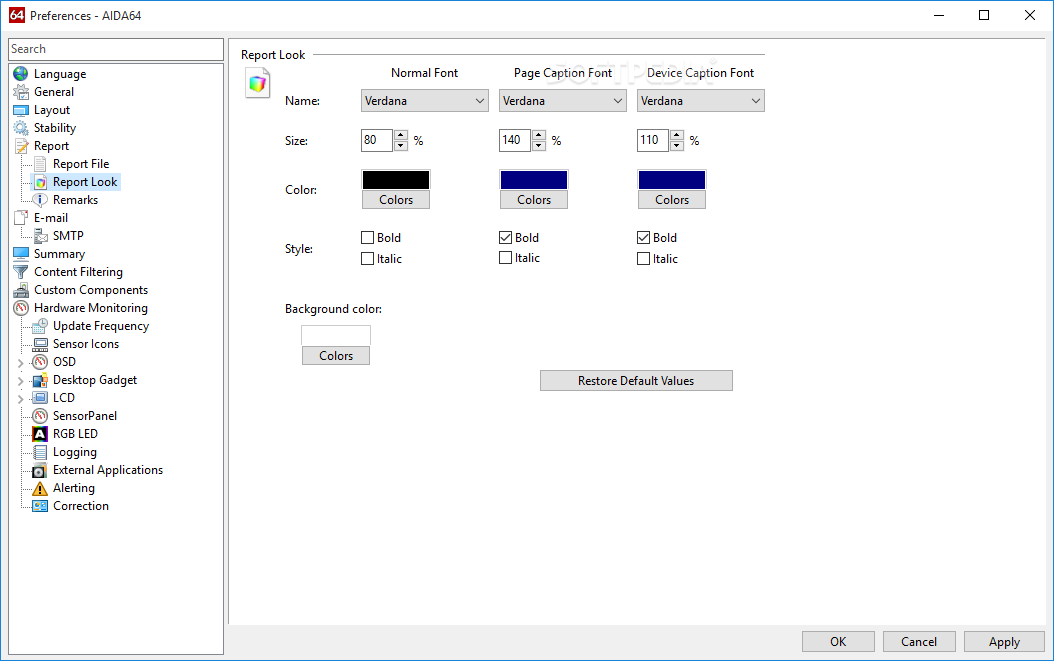The height and width of the screenshot is (661, 1054).
Task: Click Colors button under Page Caption Font
Action: click(534, 200)
